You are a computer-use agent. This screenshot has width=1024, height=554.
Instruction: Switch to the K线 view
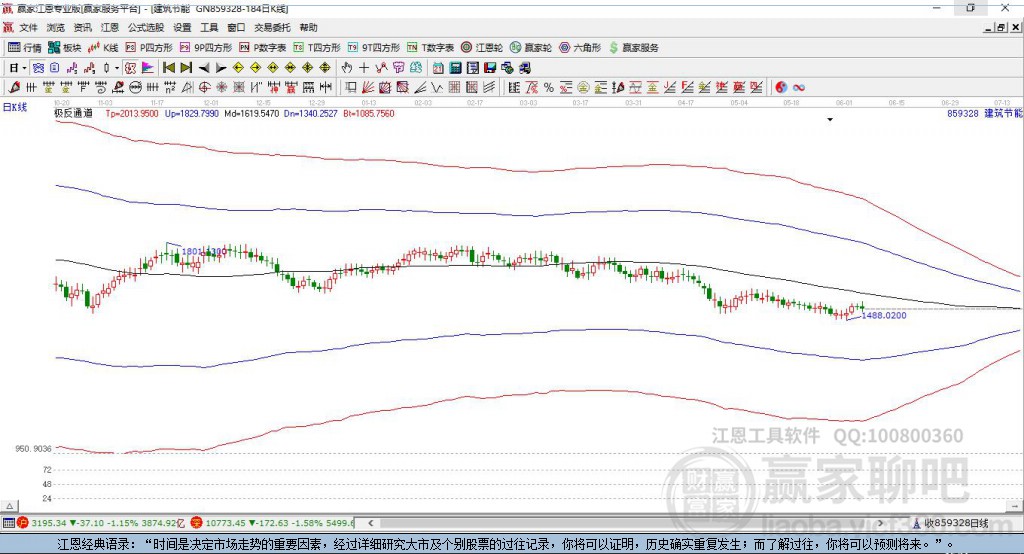pyautogui.click(x=103, y=48)
